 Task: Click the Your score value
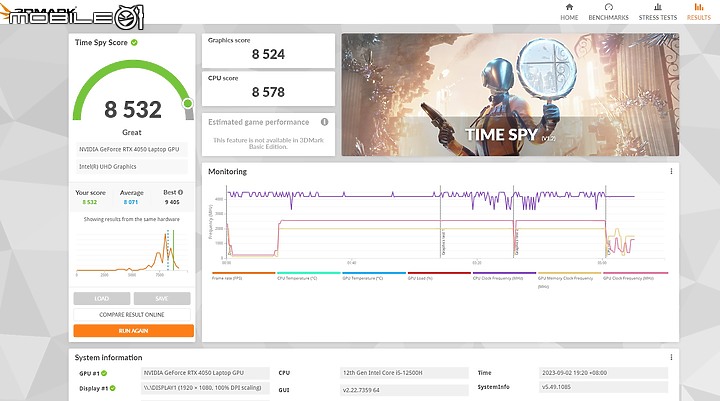(x=90, y=202)
